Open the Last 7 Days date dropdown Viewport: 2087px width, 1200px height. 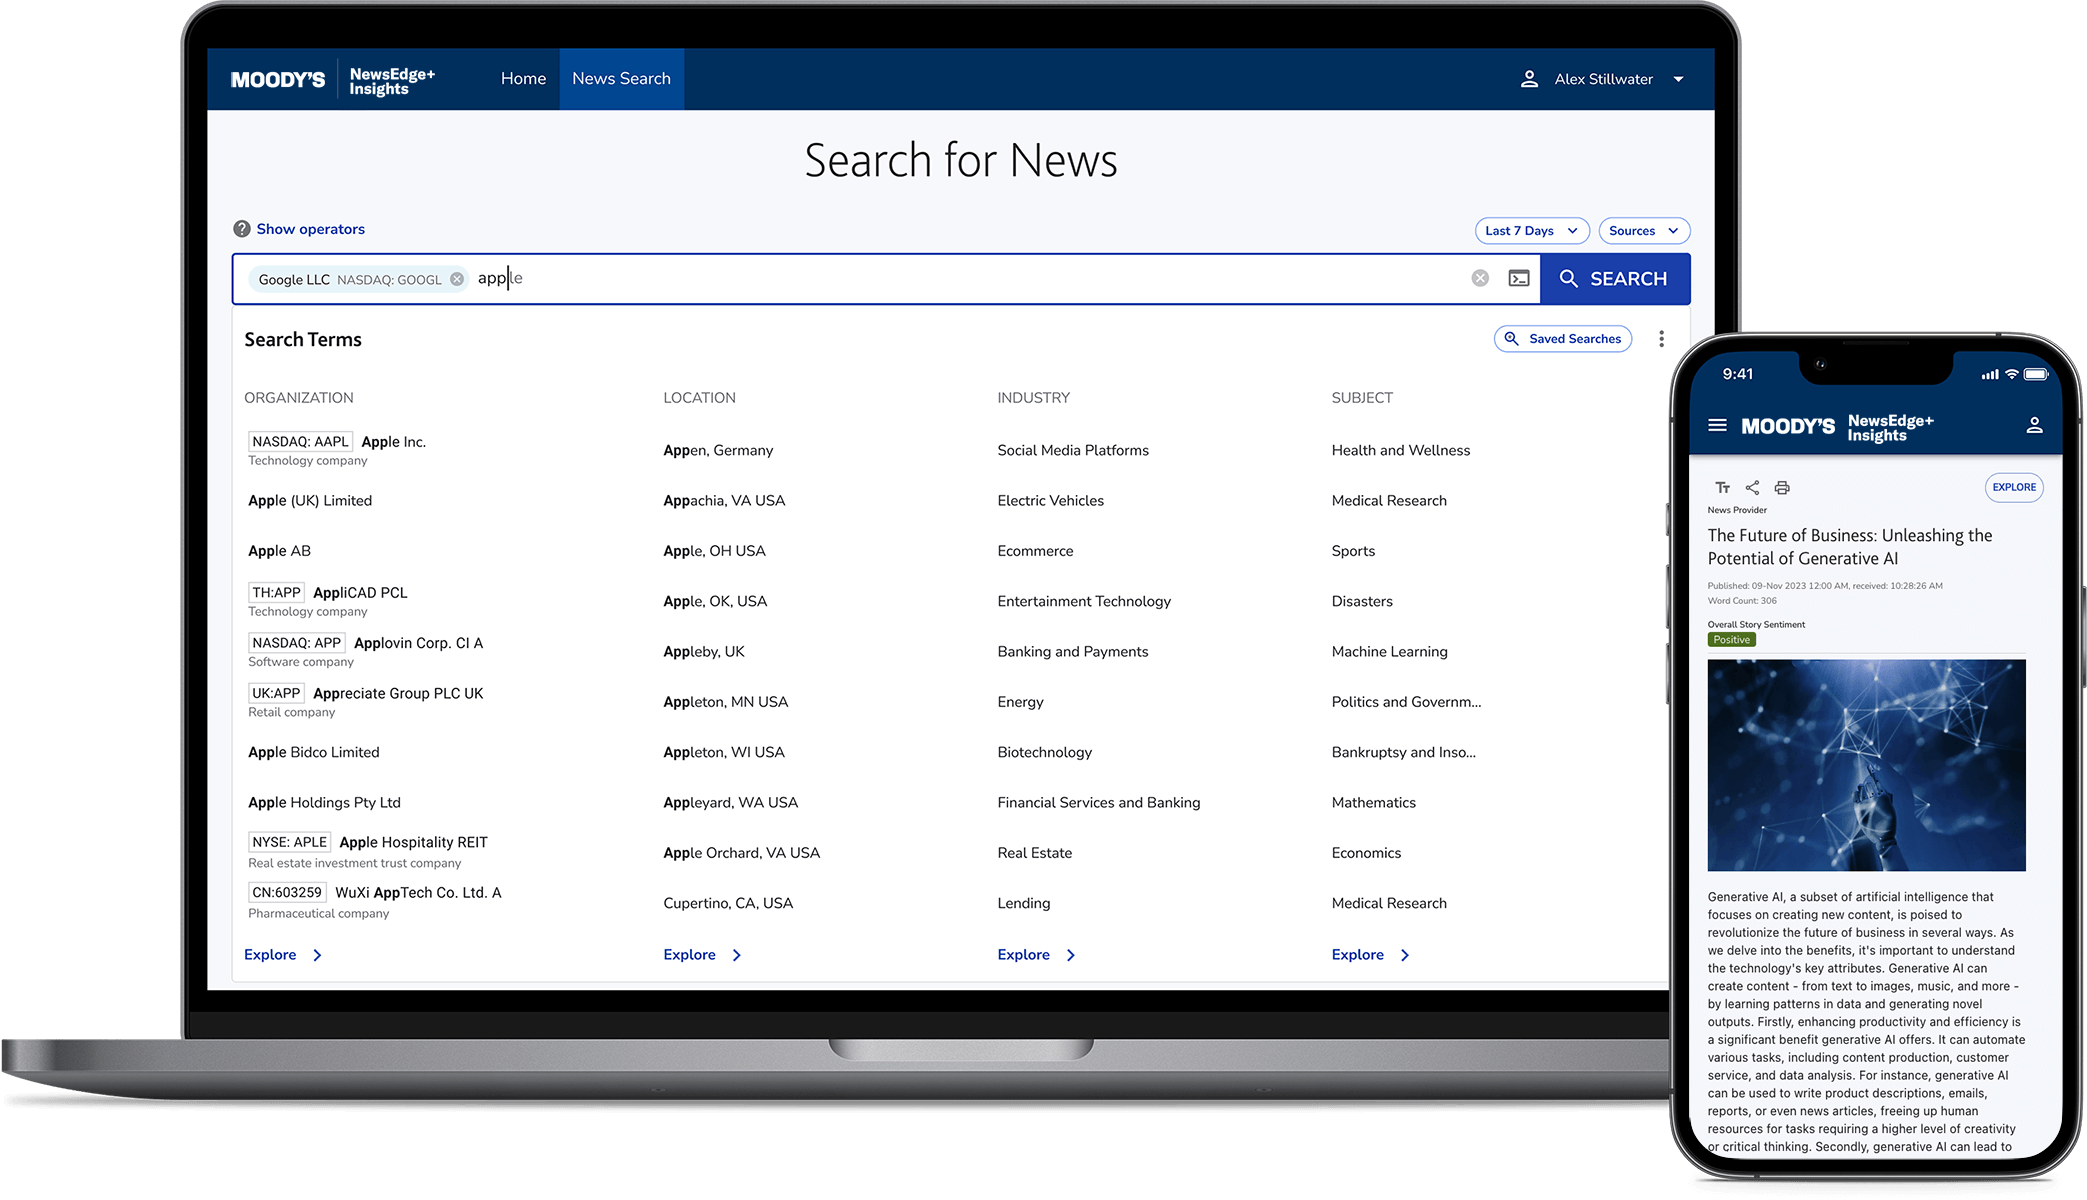tap(1531, 231)
